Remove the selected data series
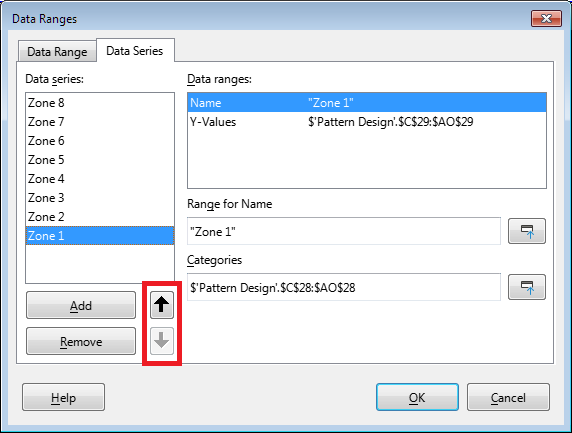572x433 pixels. click(81, 341)
